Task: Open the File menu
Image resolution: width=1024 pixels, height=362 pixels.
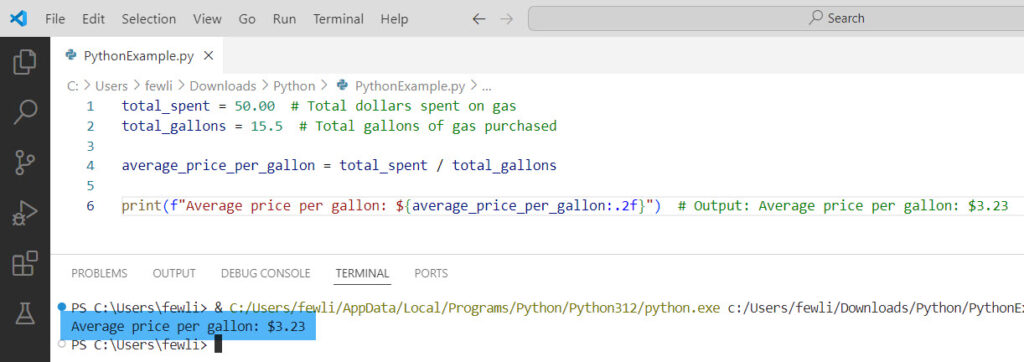Action: point(55,19)
